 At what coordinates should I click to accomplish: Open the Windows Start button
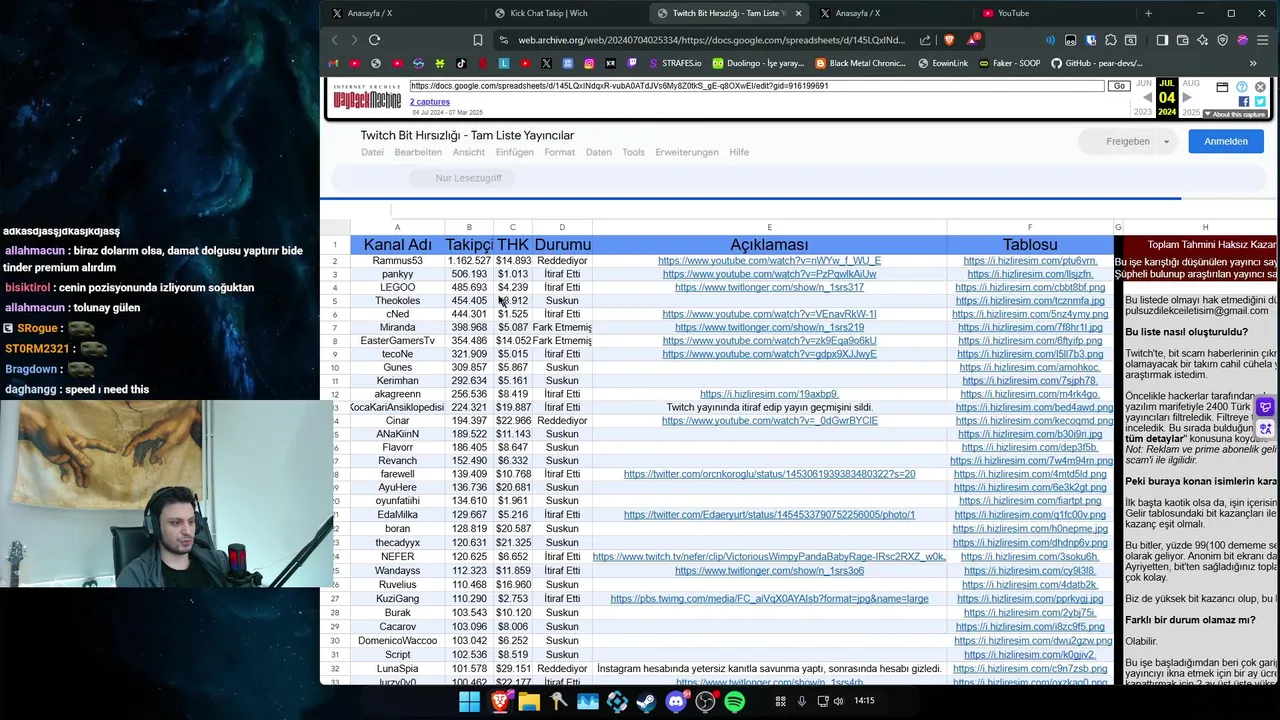469,701
